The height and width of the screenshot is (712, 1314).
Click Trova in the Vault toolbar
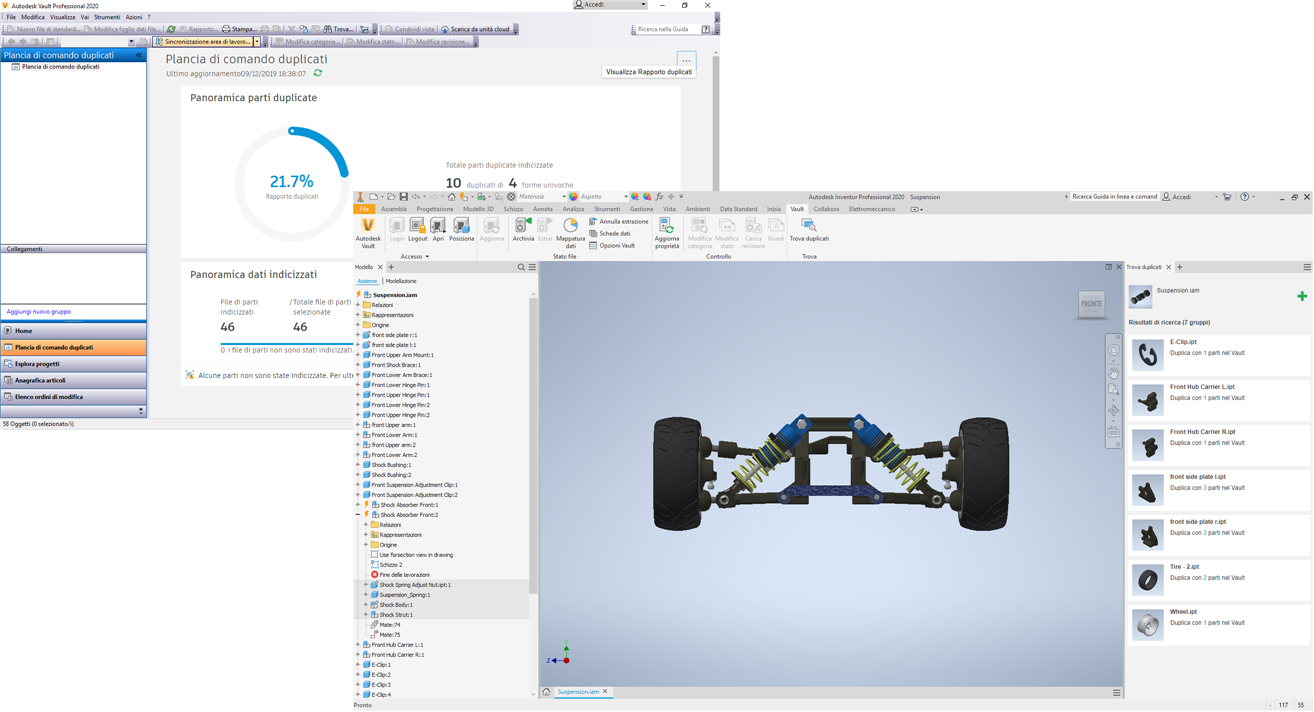point(338,29)
